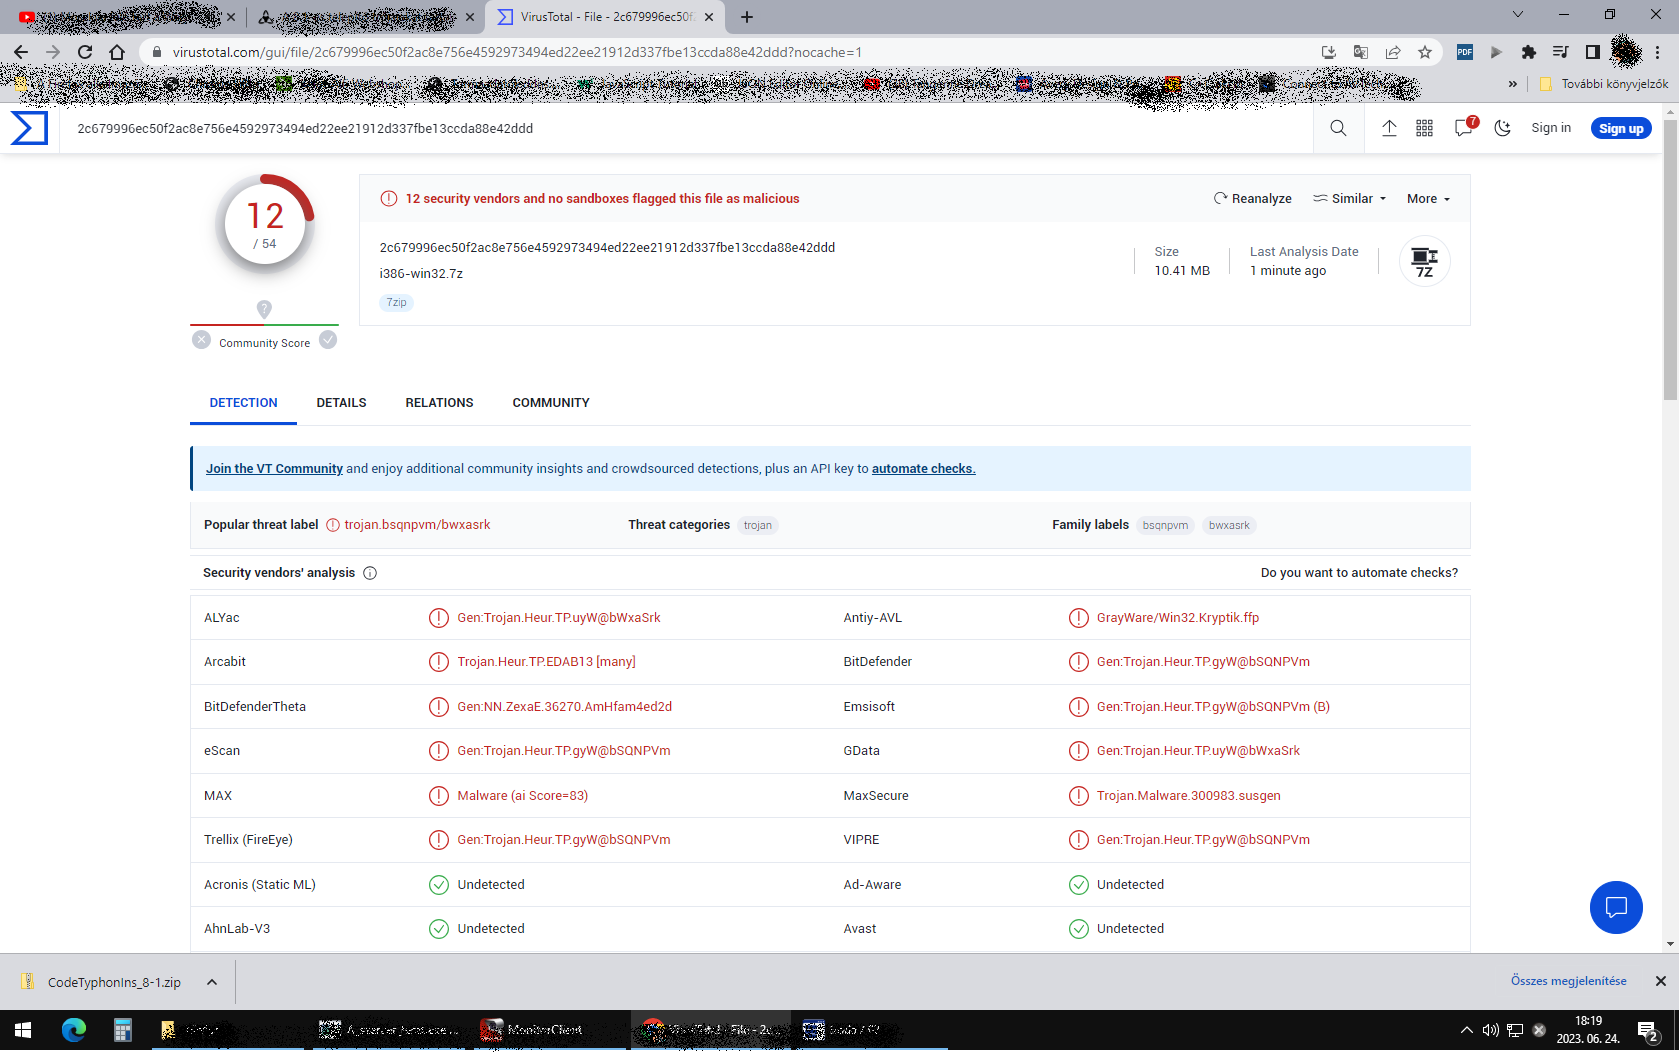1679x1056 pixels.
Task: Translate this page icon in address bar
Action: [1361, 52]
